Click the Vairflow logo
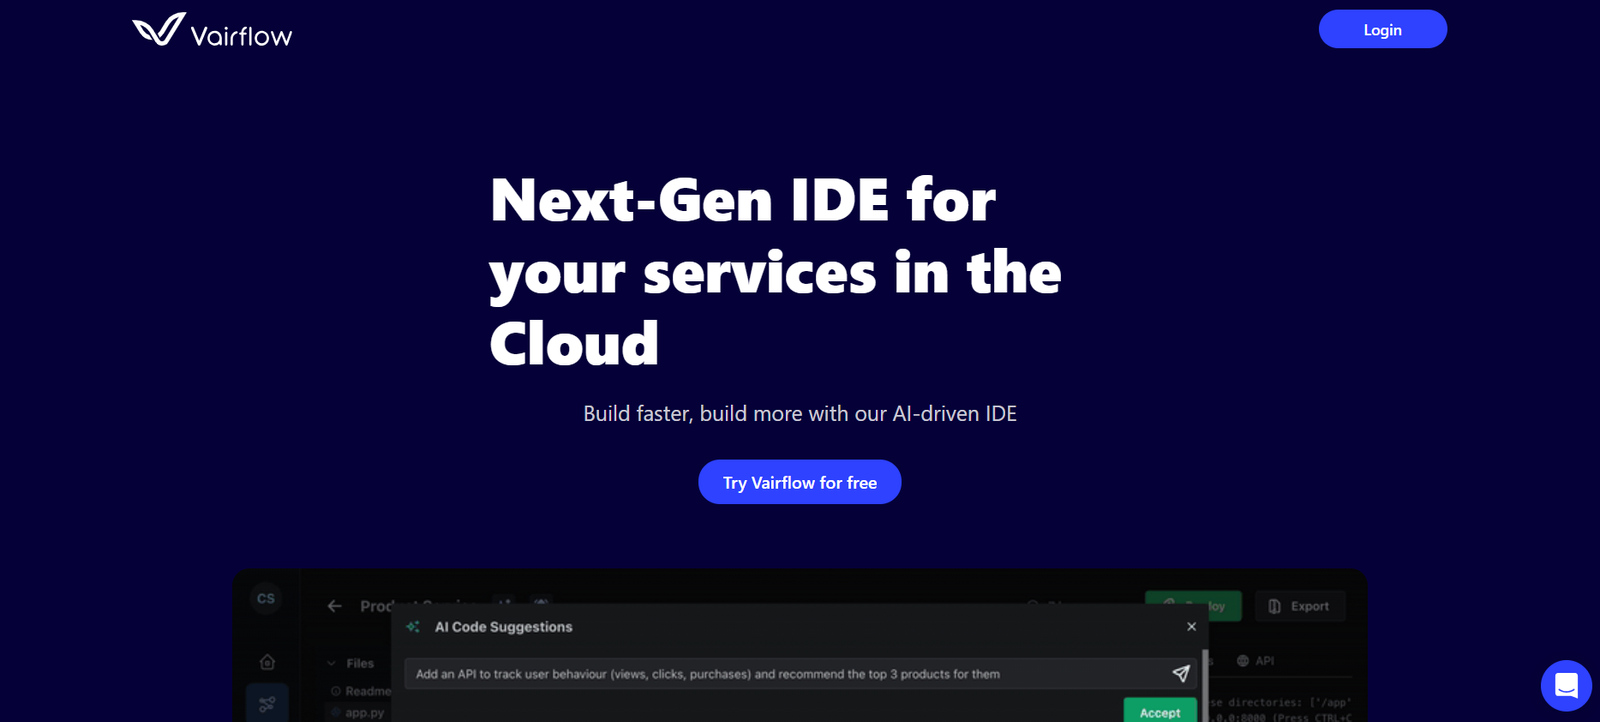This screenshot has width=1600, height=722. point(212,31)
